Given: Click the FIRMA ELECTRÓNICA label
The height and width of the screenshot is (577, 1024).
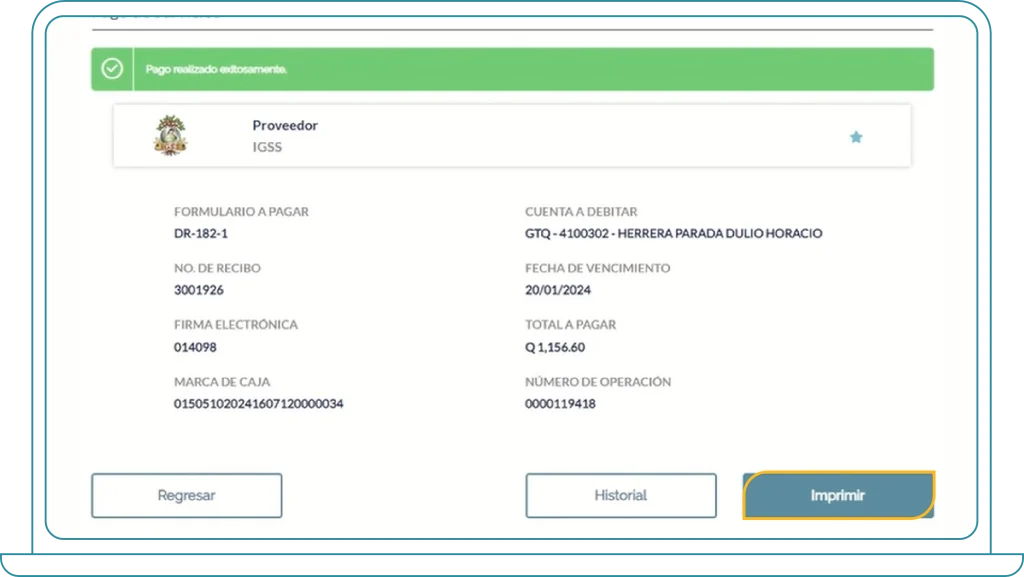Looking at the screenshot, I should click(x=236, y=324).
